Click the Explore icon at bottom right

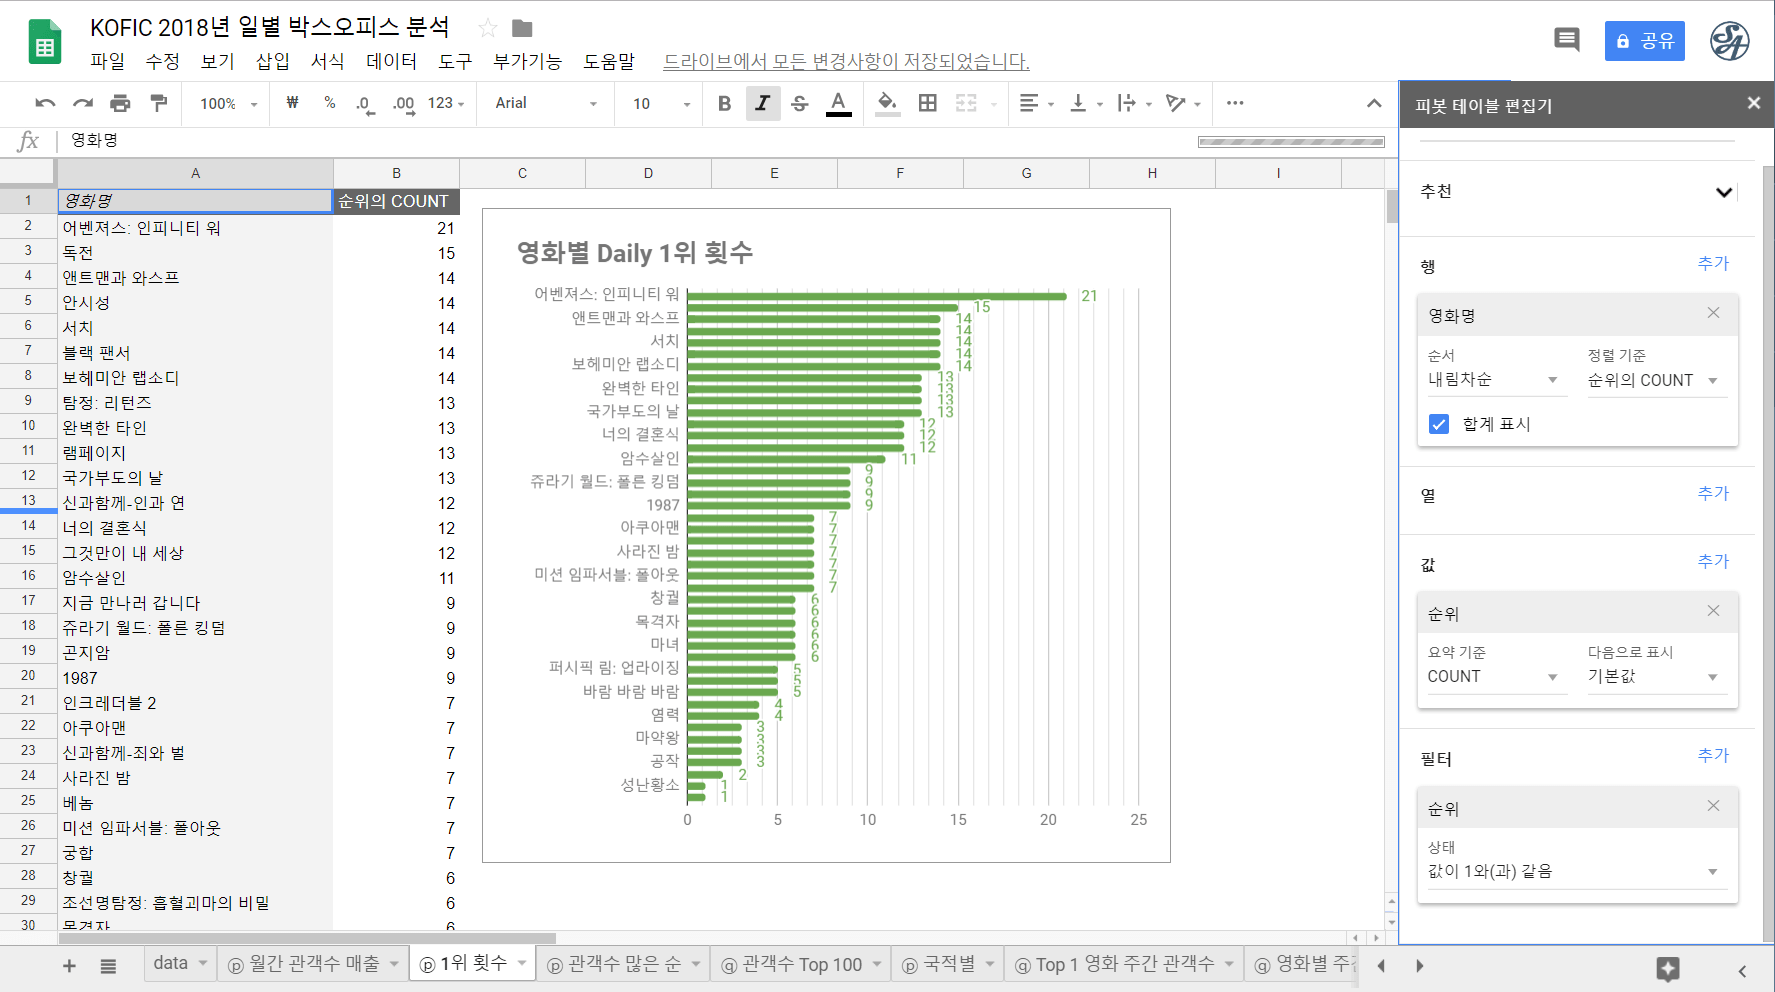click(x=1667, y=967)
